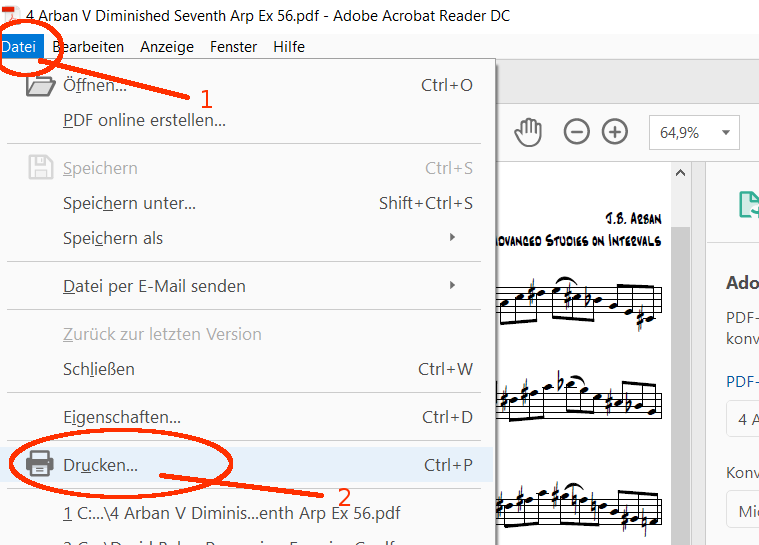Viewport: 759px width, 545px height.
Task: Open the 64,9% zoom level dropdown
Action: coord(694,132)
